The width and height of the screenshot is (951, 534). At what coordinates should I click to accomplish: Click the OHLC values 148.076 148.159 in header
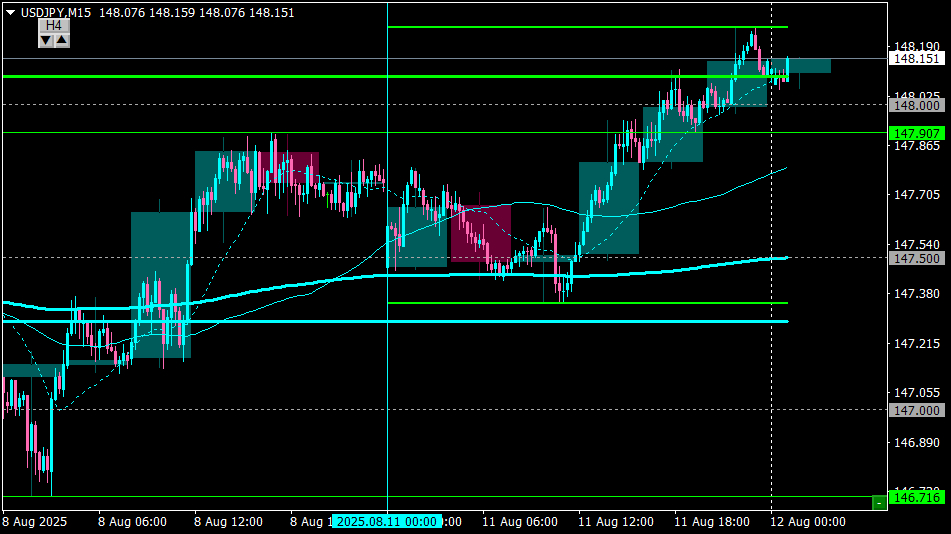pyautogui.click(x=147, y=13)
